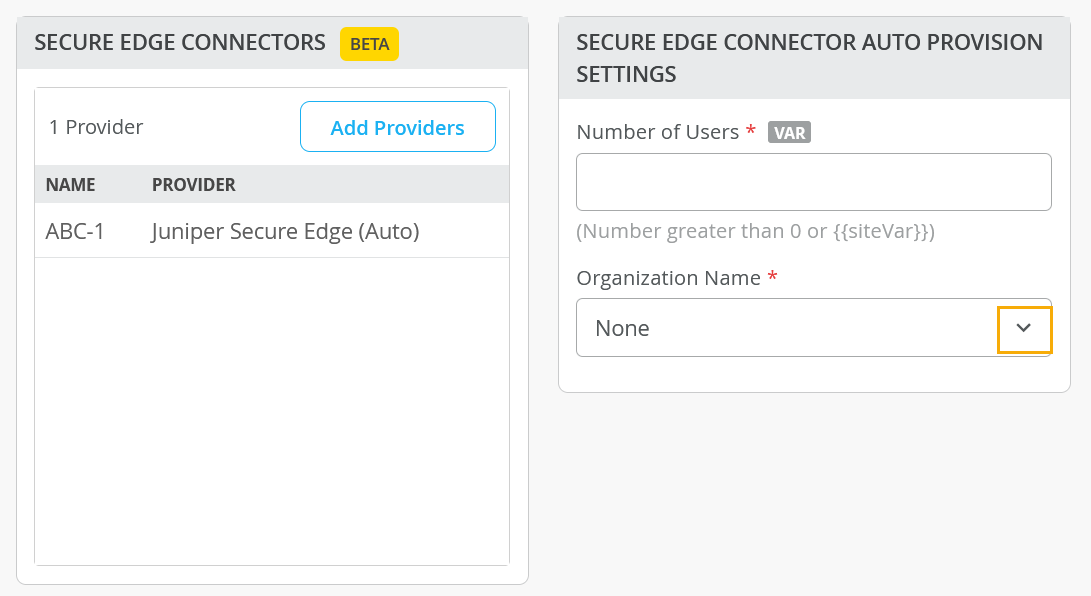Click the red asterisk beside Number of Users

[750, 132]
